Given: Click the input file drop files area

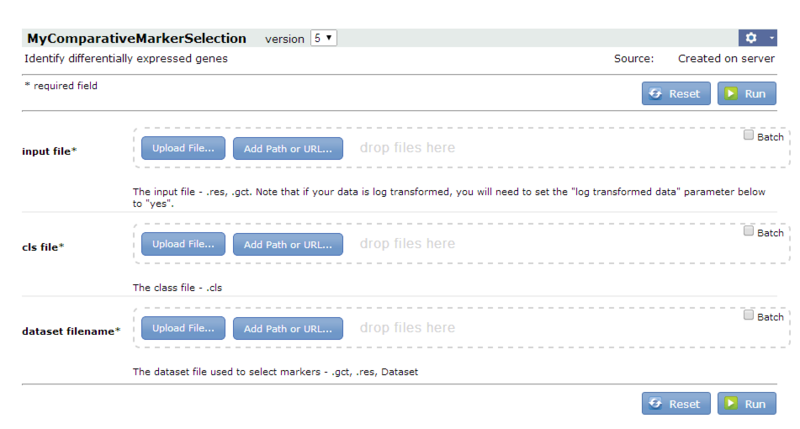Looking at the screenshot, I should (461, 148).
